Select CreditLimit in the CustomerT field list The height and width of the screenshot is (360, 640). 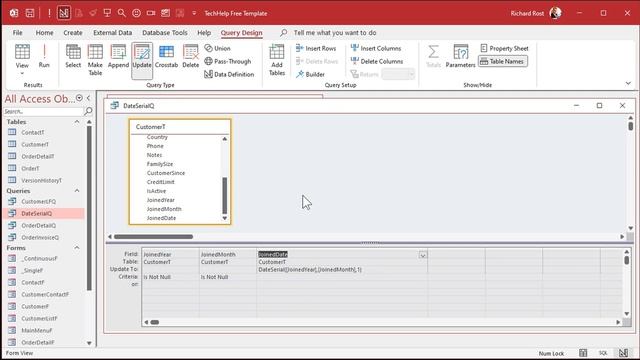coord(160,182)
